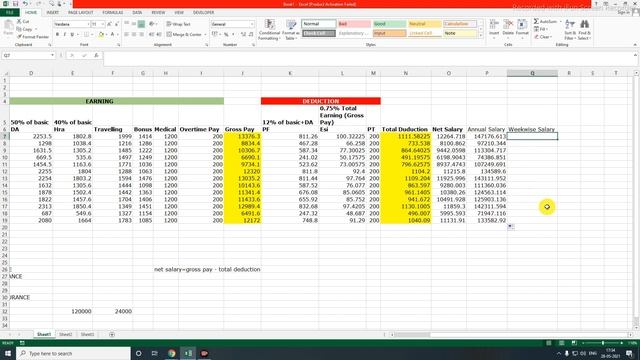Click the Cut command in Clipboard group
The width and height of the screenshot is (640, 360).
pos(23,21)
